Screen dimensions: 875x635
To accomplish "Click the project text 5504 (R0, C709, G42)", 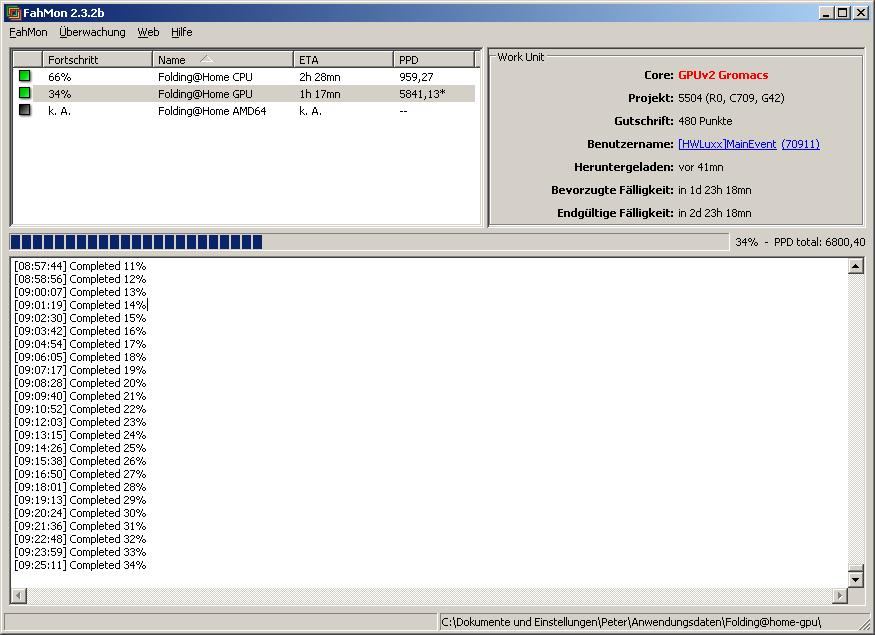I will [731, 98].
